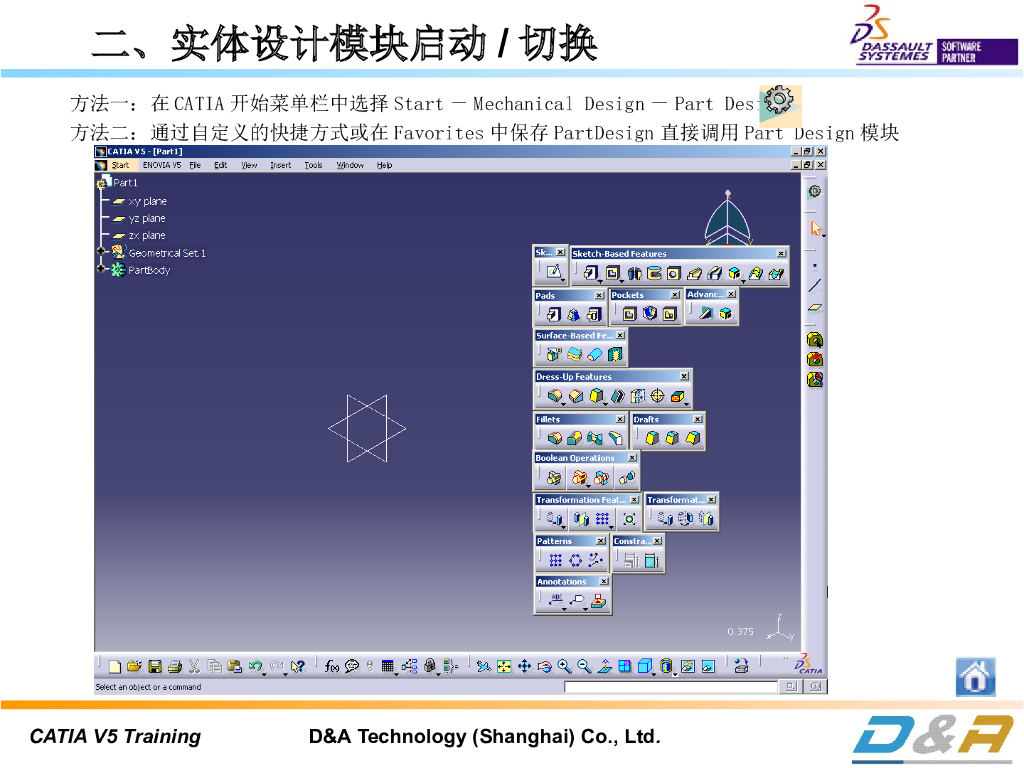Screen dimensions: 1024x768
Task: Click Thickness in Dress-Up Features
Action: tap(637, 396)
